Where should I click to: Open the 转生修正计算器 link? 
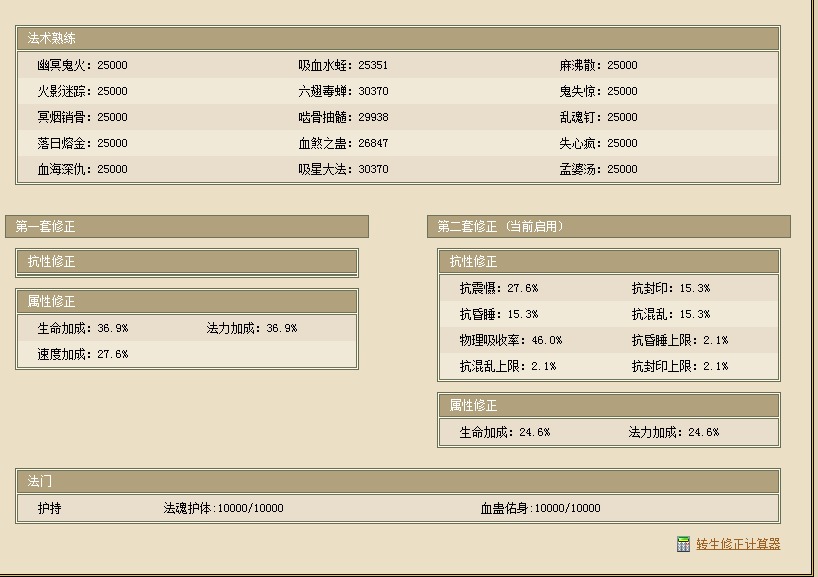click(x=738, y=544)
